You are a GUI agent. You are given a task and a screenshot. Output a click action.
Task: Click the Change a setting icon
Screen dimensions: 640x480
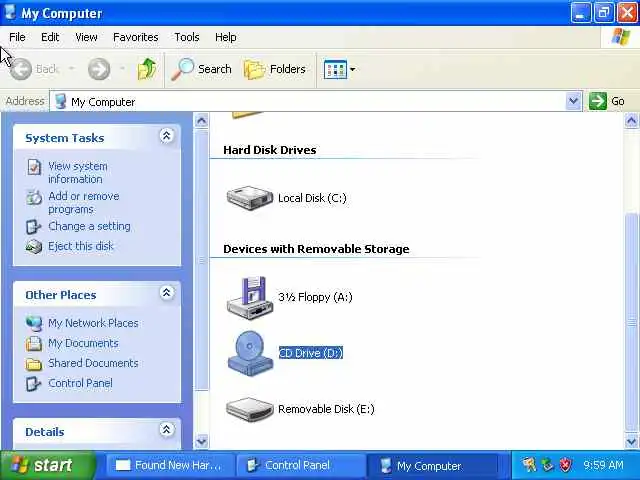tap(33, 227)
